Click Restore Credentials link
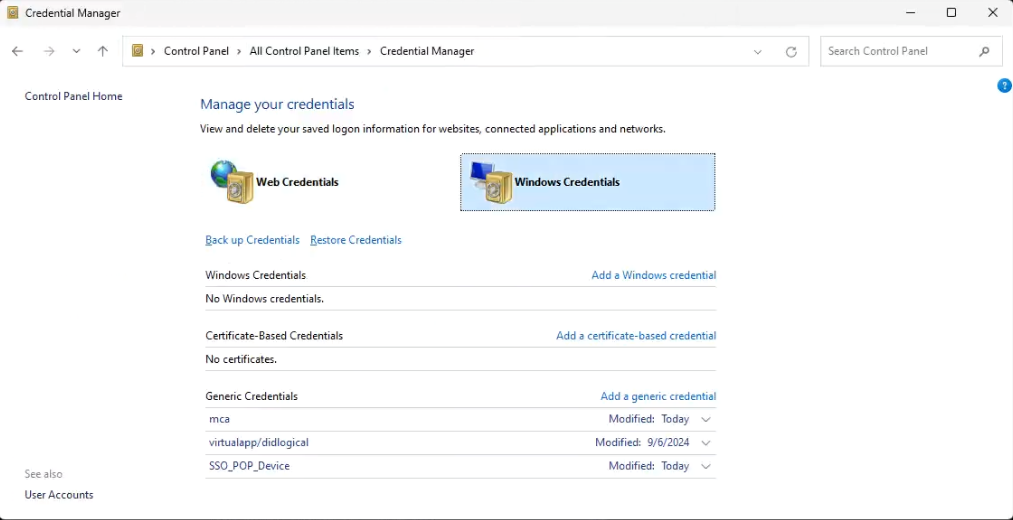The height and width of the screenshot is (520, 1013). (356, 240)
